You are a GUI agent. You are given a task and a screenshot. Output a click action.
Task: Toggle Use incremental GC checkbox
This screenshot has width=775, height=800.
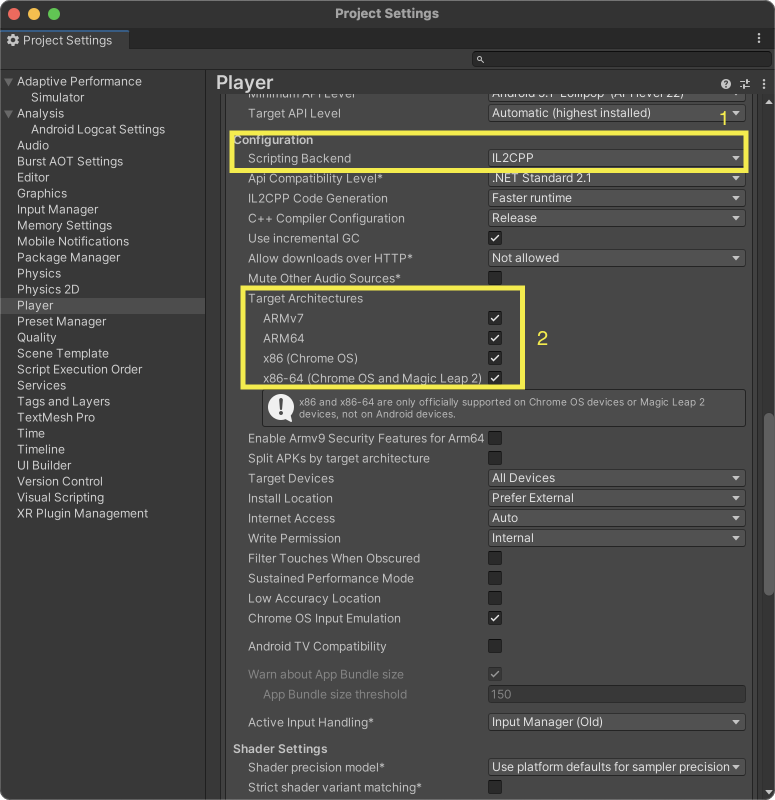(495, 238)
